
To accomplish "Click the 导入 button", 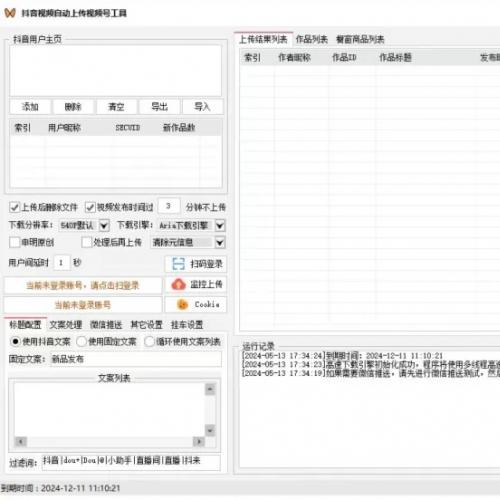I will point(203,107).
